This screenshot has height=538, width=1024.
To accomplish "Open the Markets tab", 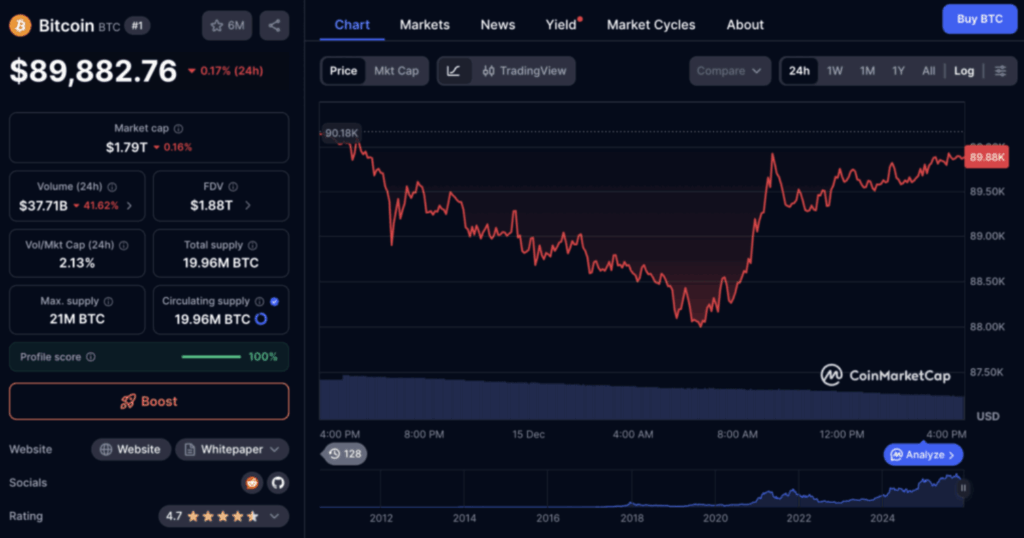I will [424, 24].
